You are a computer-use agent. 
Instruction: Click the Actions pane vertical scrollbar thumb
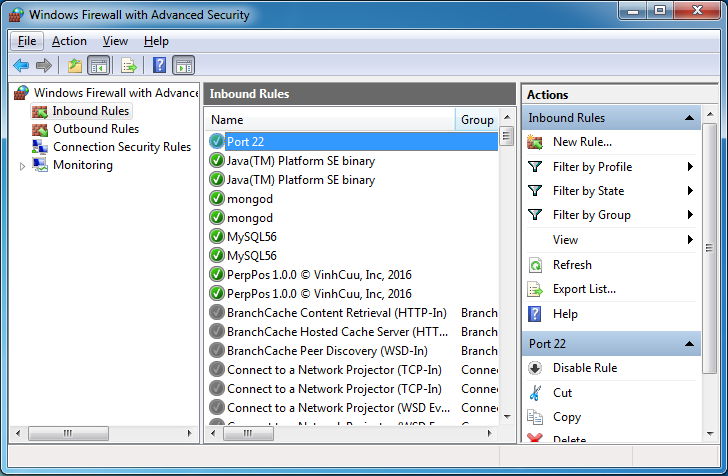(710, 248)
